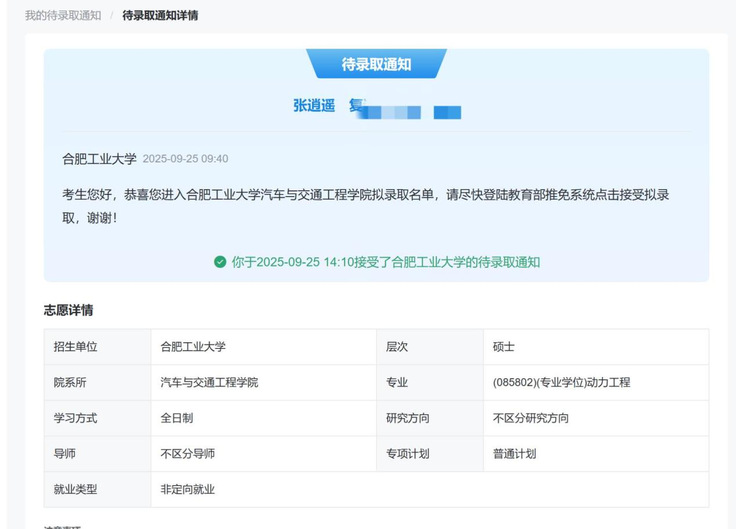Click the 专业 value (085802) 动力工程

561,383
